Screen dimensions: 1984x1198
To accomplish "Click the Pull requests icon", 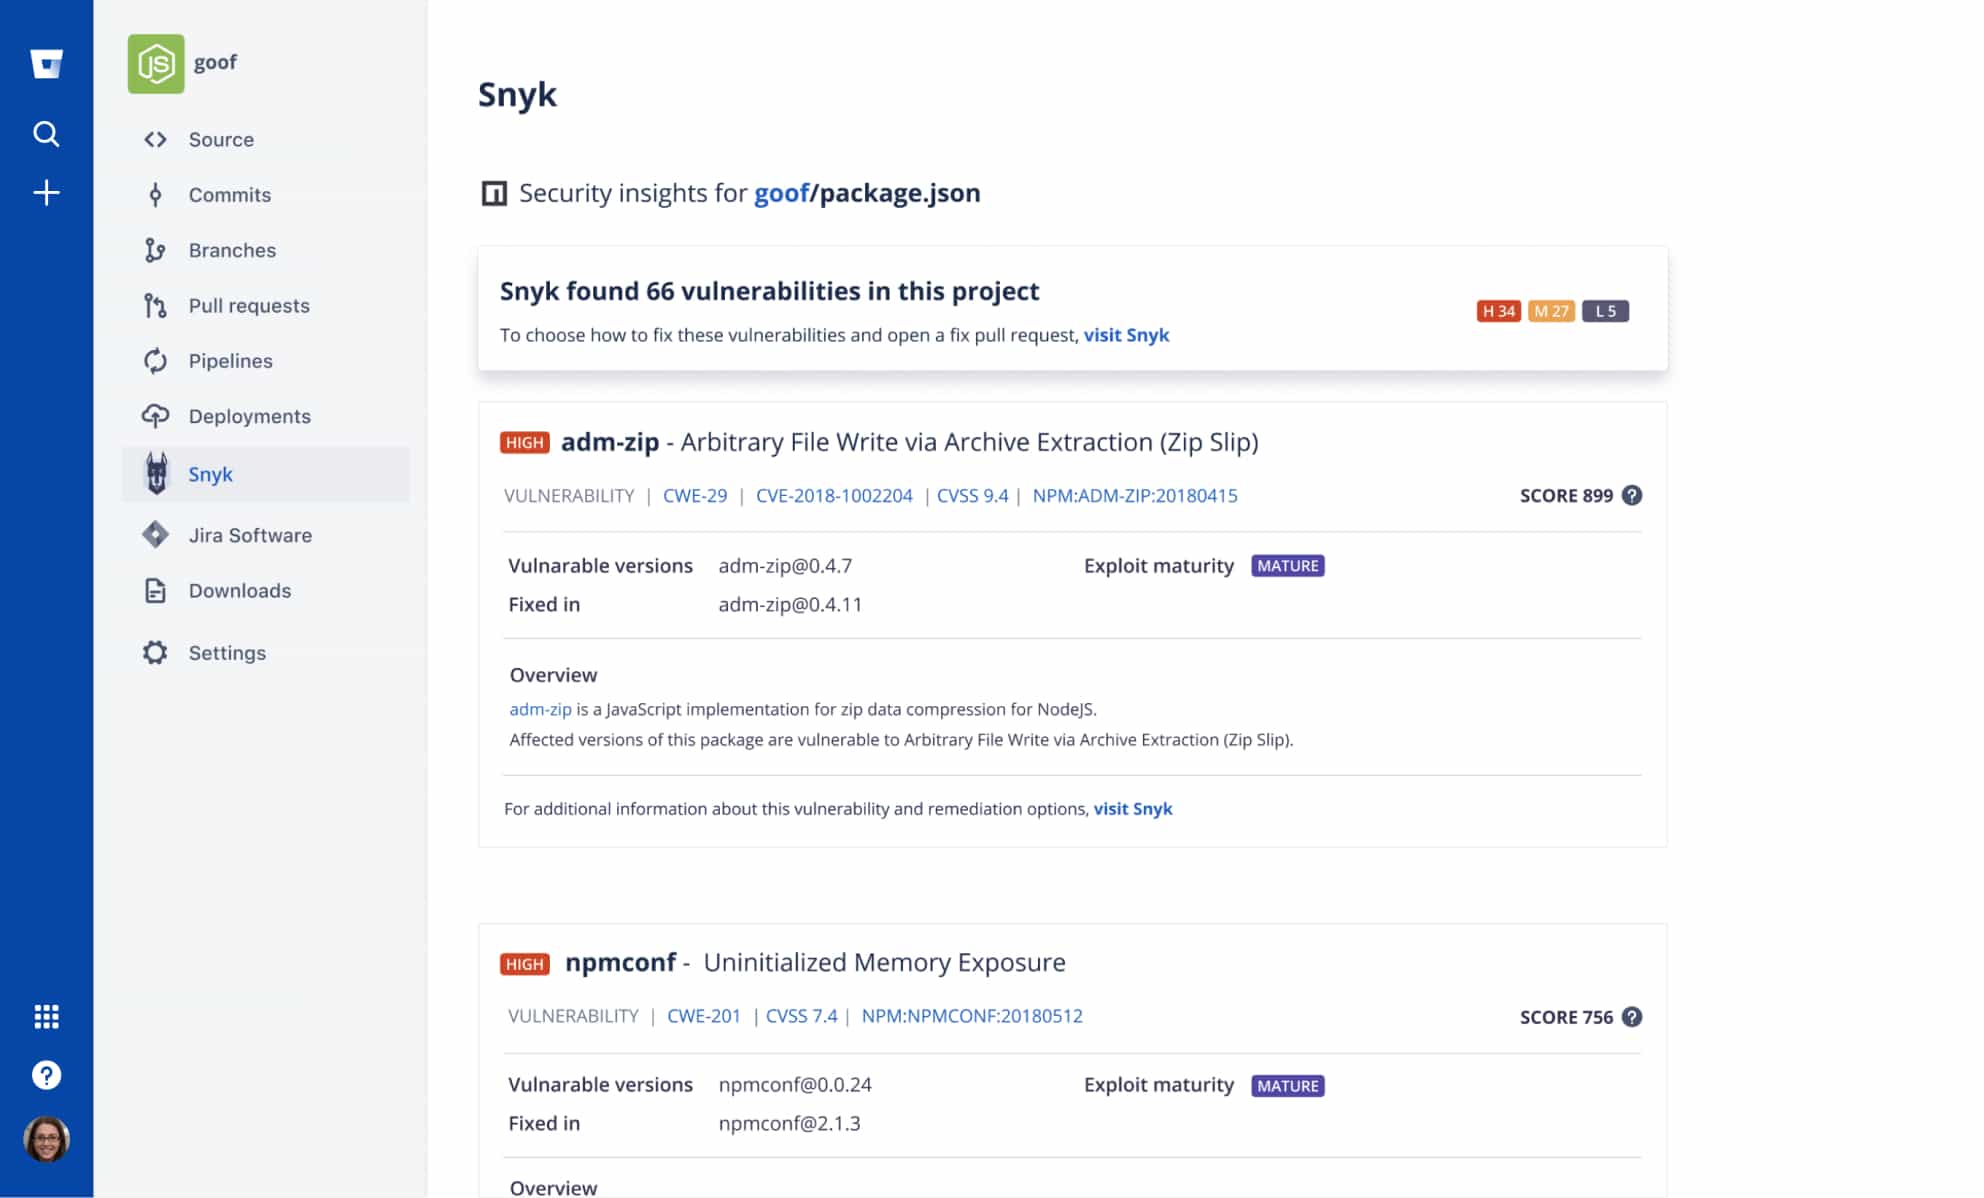I will 154,305.
